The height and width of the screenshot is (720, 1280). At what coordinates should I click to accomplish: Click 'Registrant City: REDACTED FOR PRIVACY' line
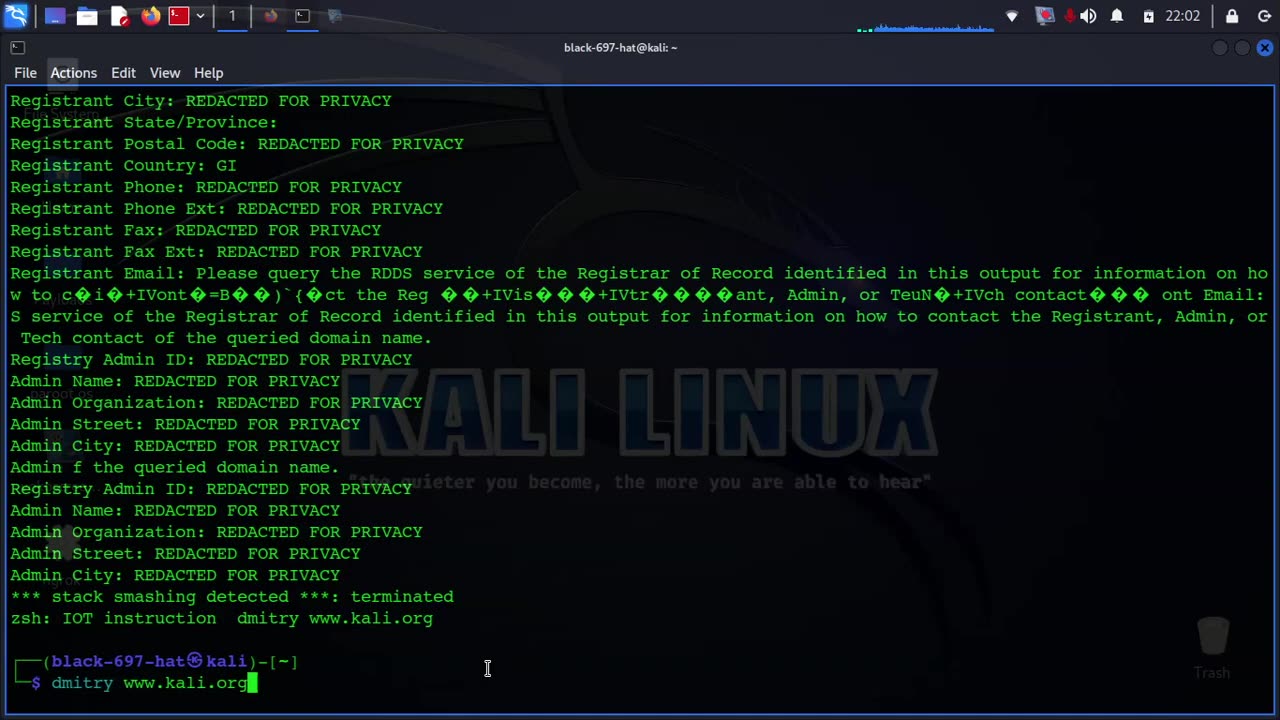click(x=201, y=101)
